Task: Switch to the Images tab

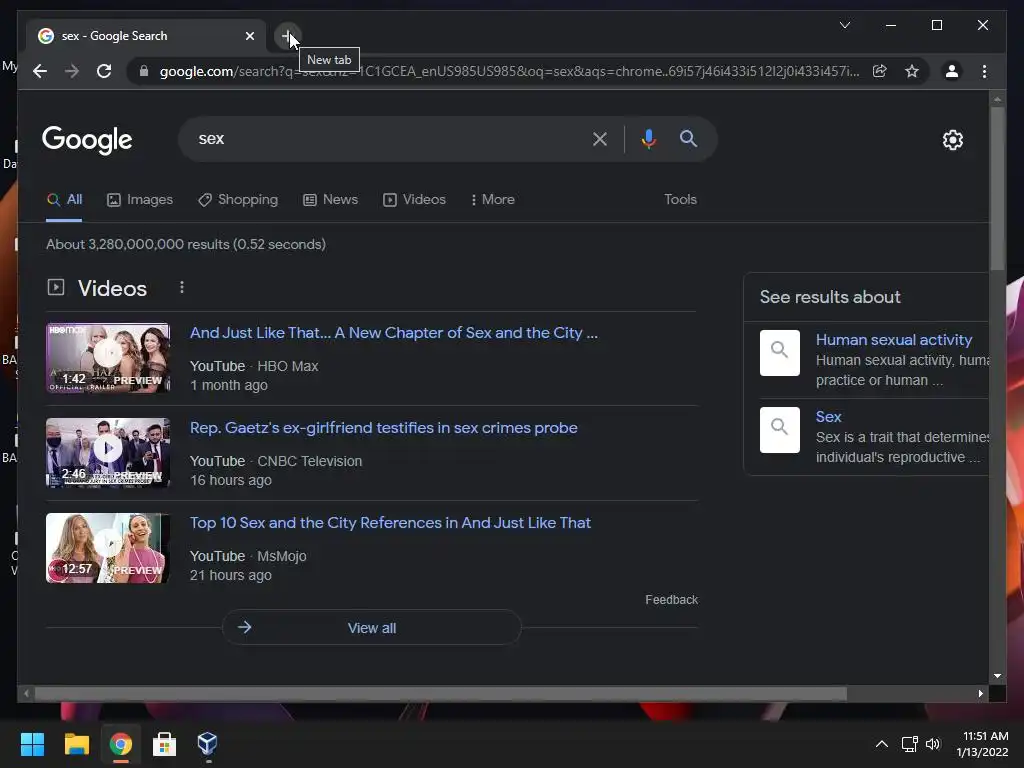Action: [140, 200]
